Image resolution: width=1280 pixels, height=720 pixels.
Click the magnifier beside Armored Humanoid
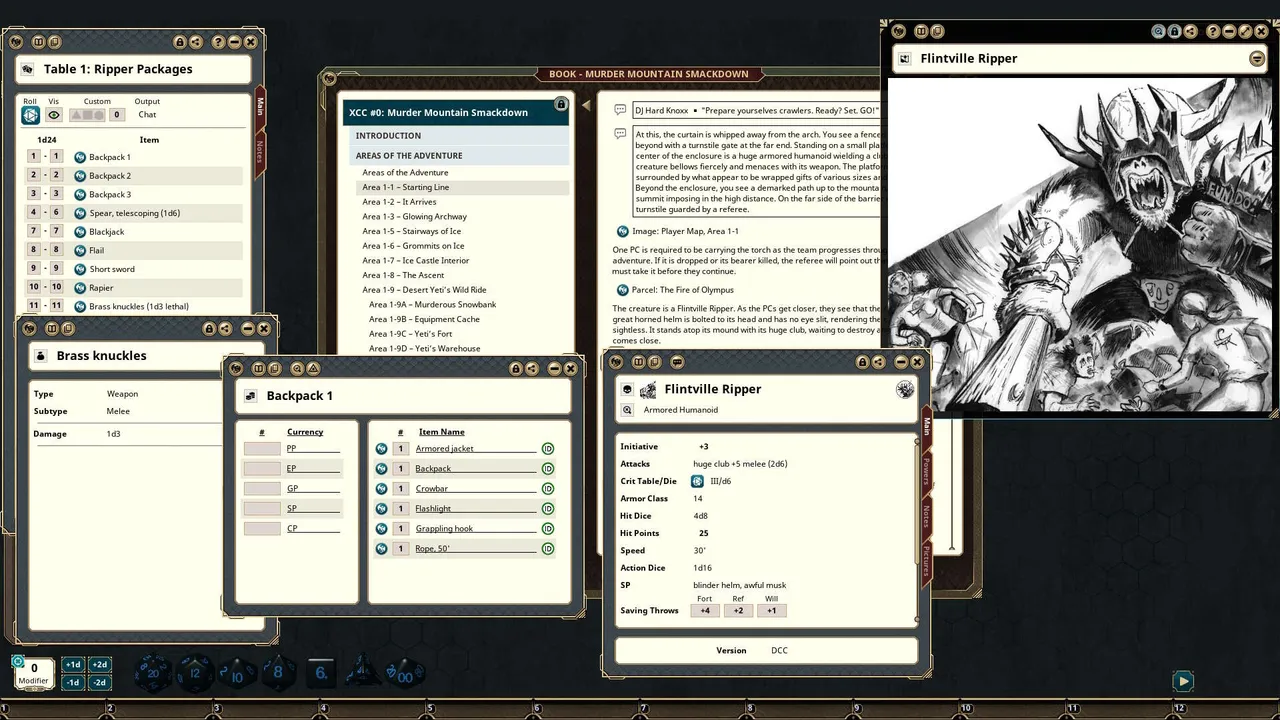point(627,410)
